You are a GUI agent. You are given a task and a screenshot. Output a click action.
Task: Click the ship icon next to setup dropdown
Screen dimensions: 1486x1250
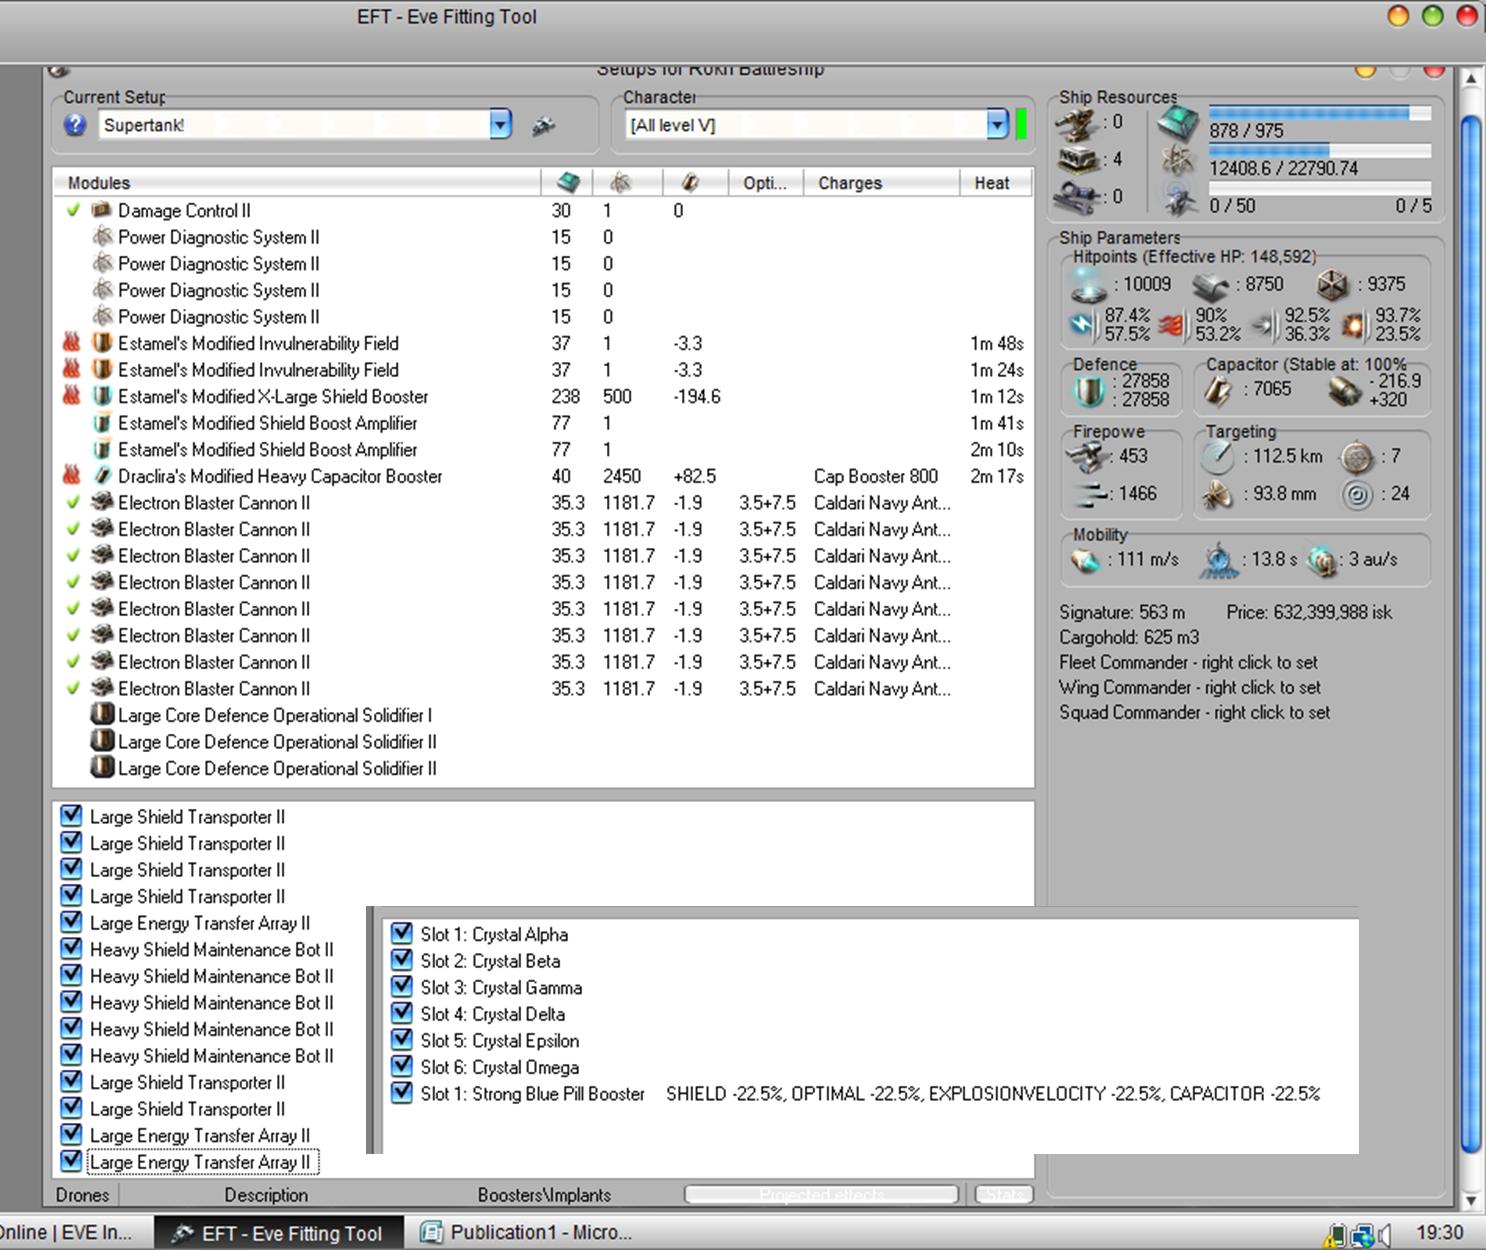(x=543, y=126)
